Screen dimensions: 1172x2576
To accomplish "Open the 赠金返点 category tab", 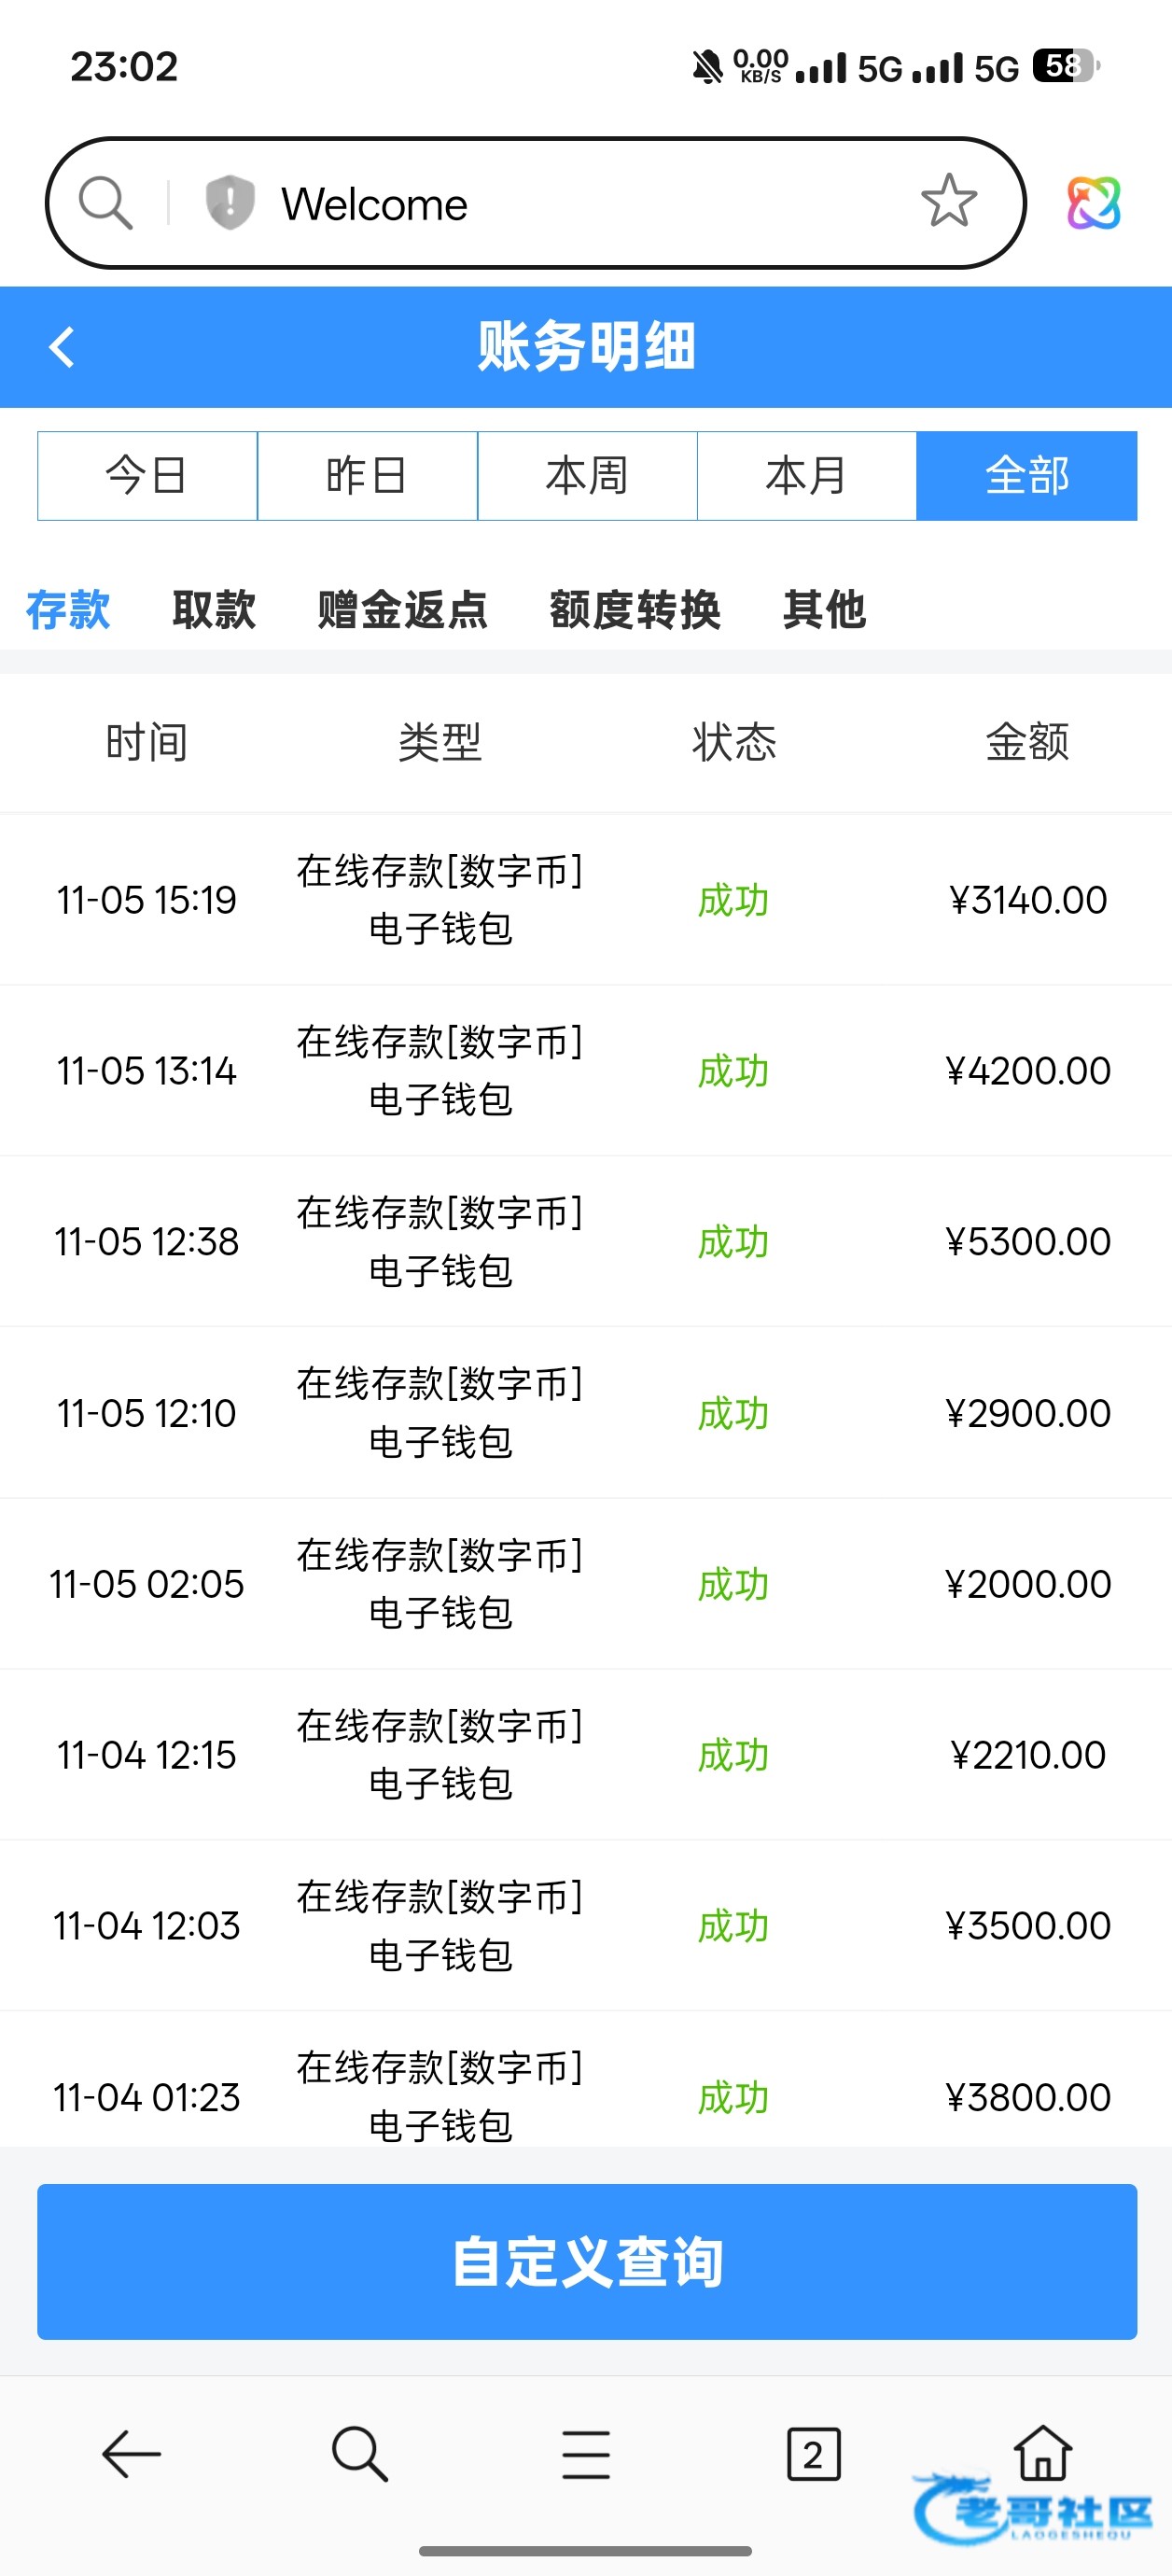I will 402,610.
